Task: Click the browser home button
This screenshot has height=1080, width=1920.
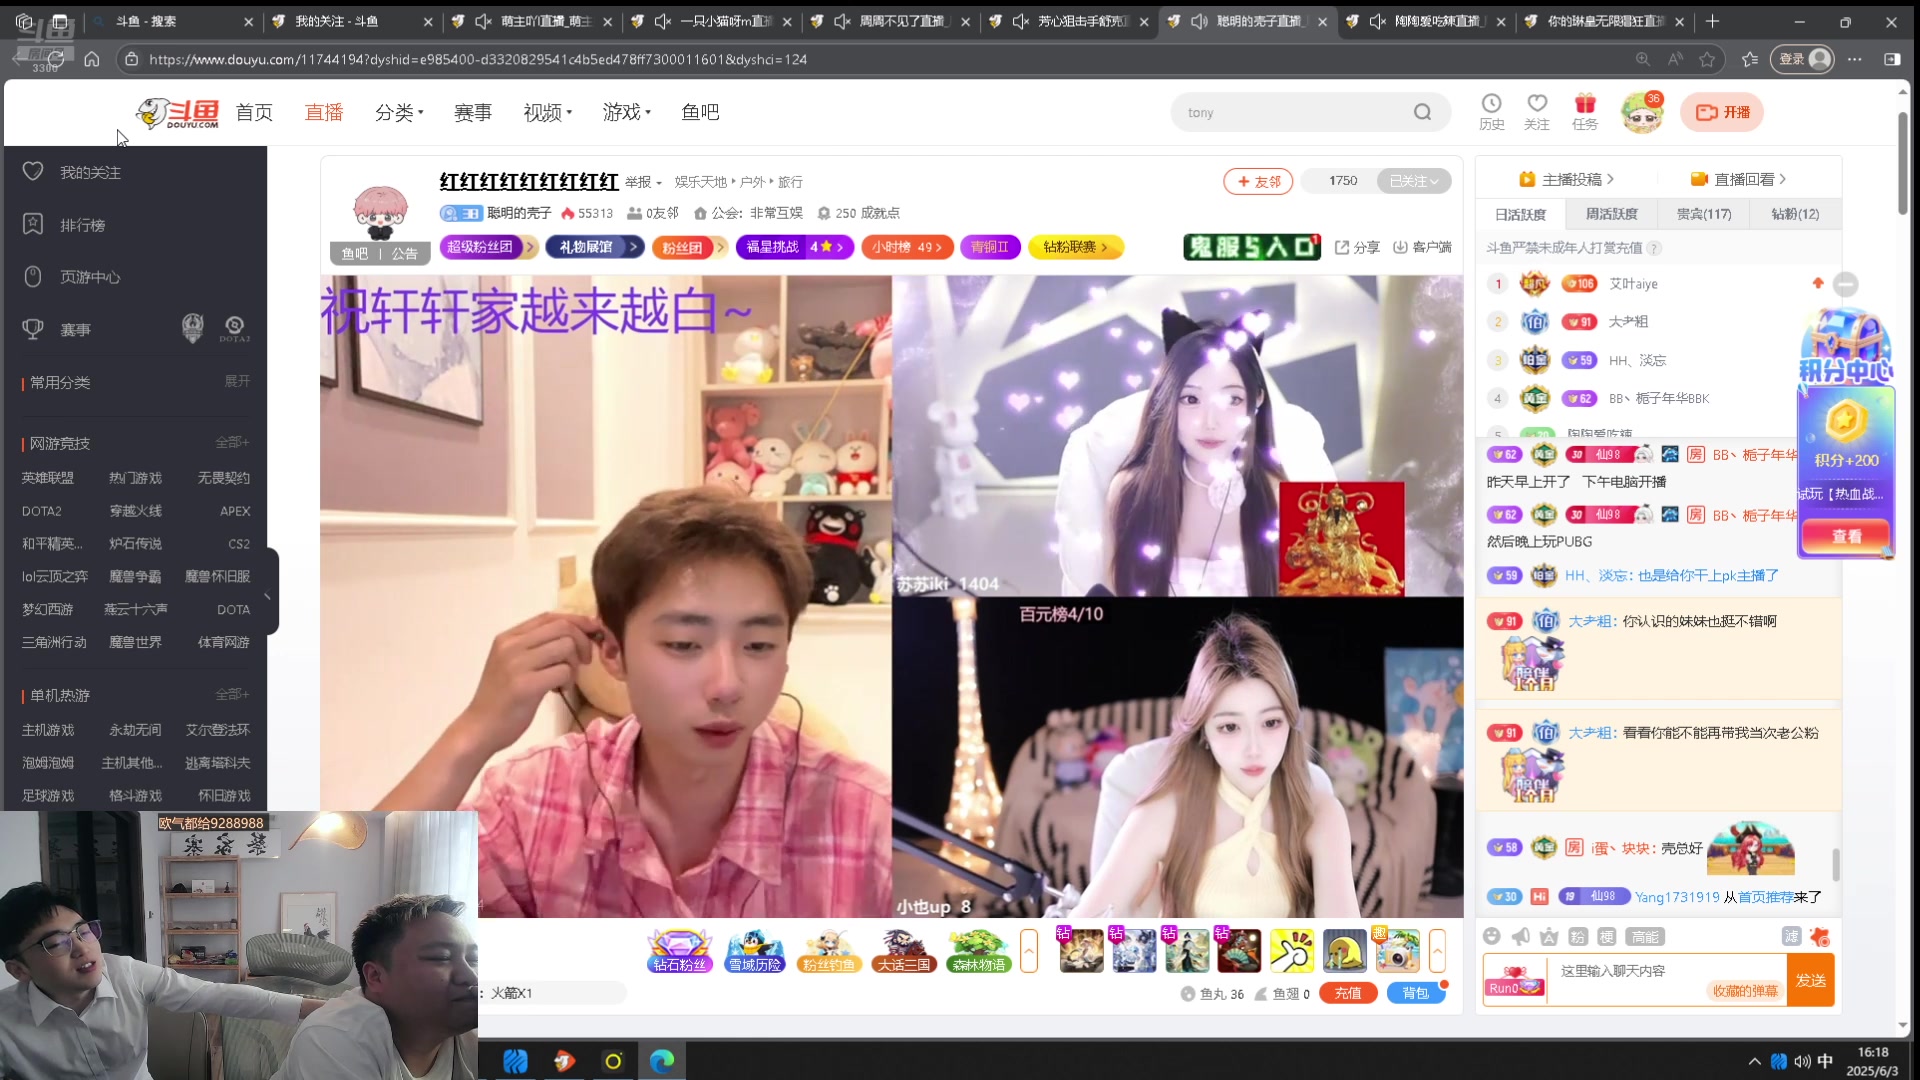Action: [92, 59]
